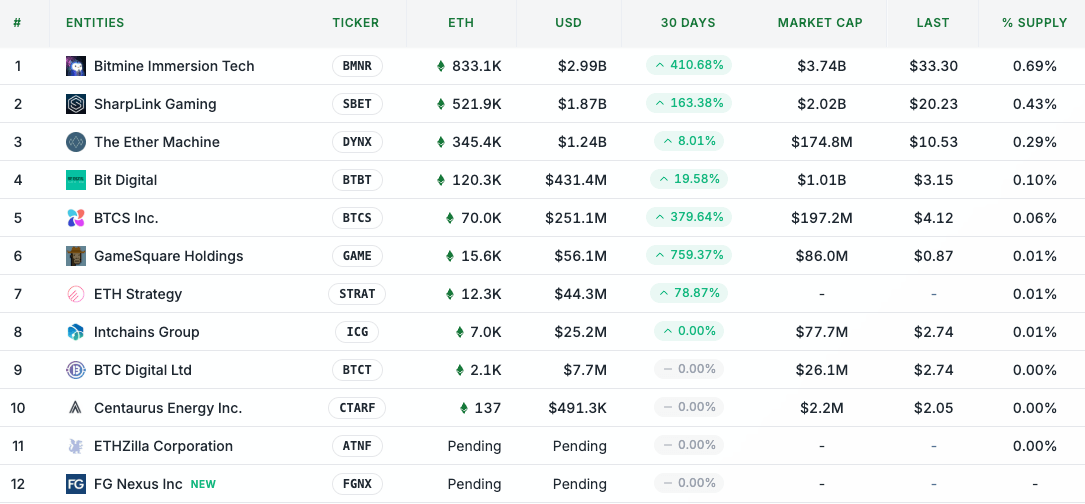Sort by the % SUPPLY column header

1034,23
